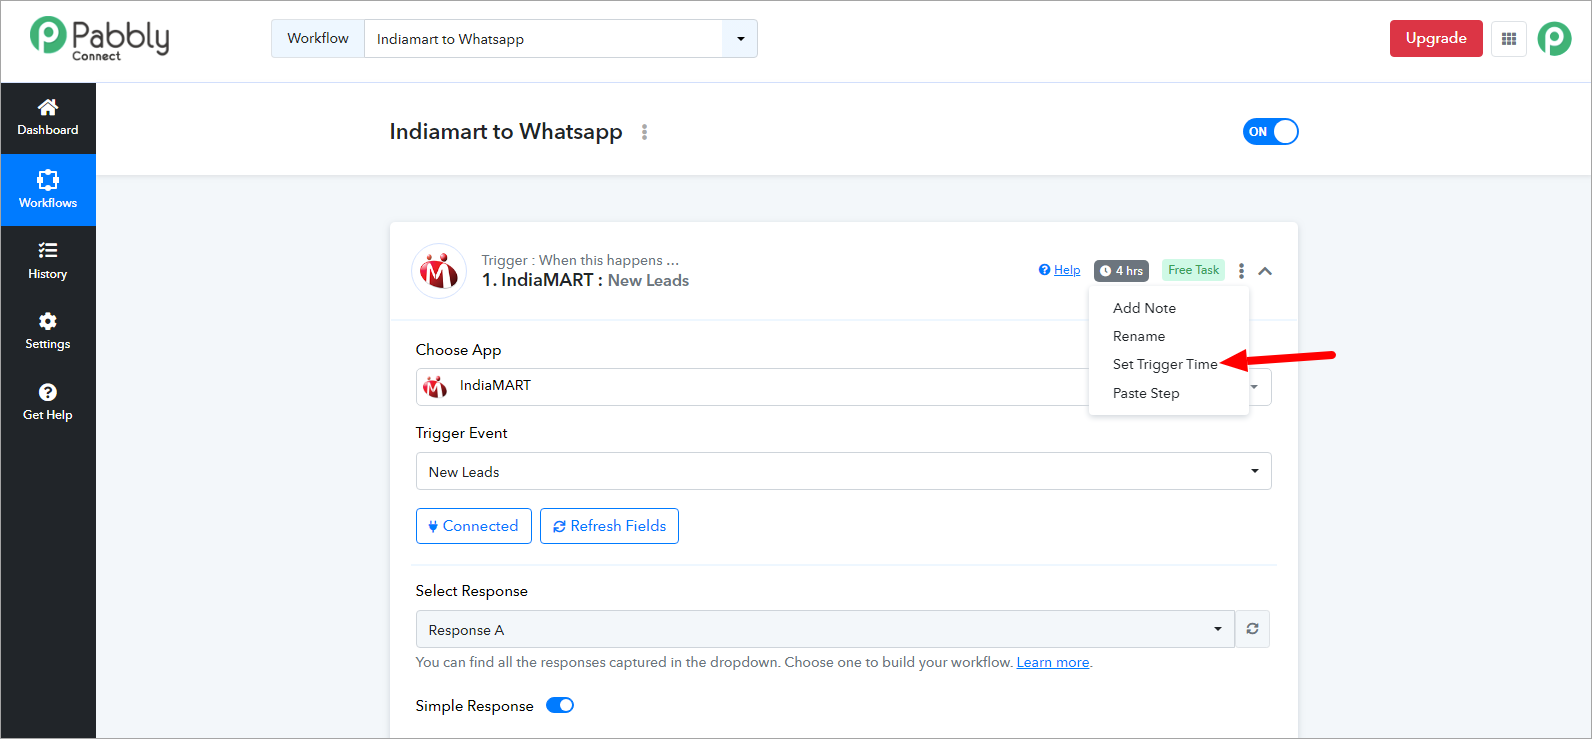Open the Select Response dropdown
This screenshot has height=739, width=1592.
pos(825,629)
